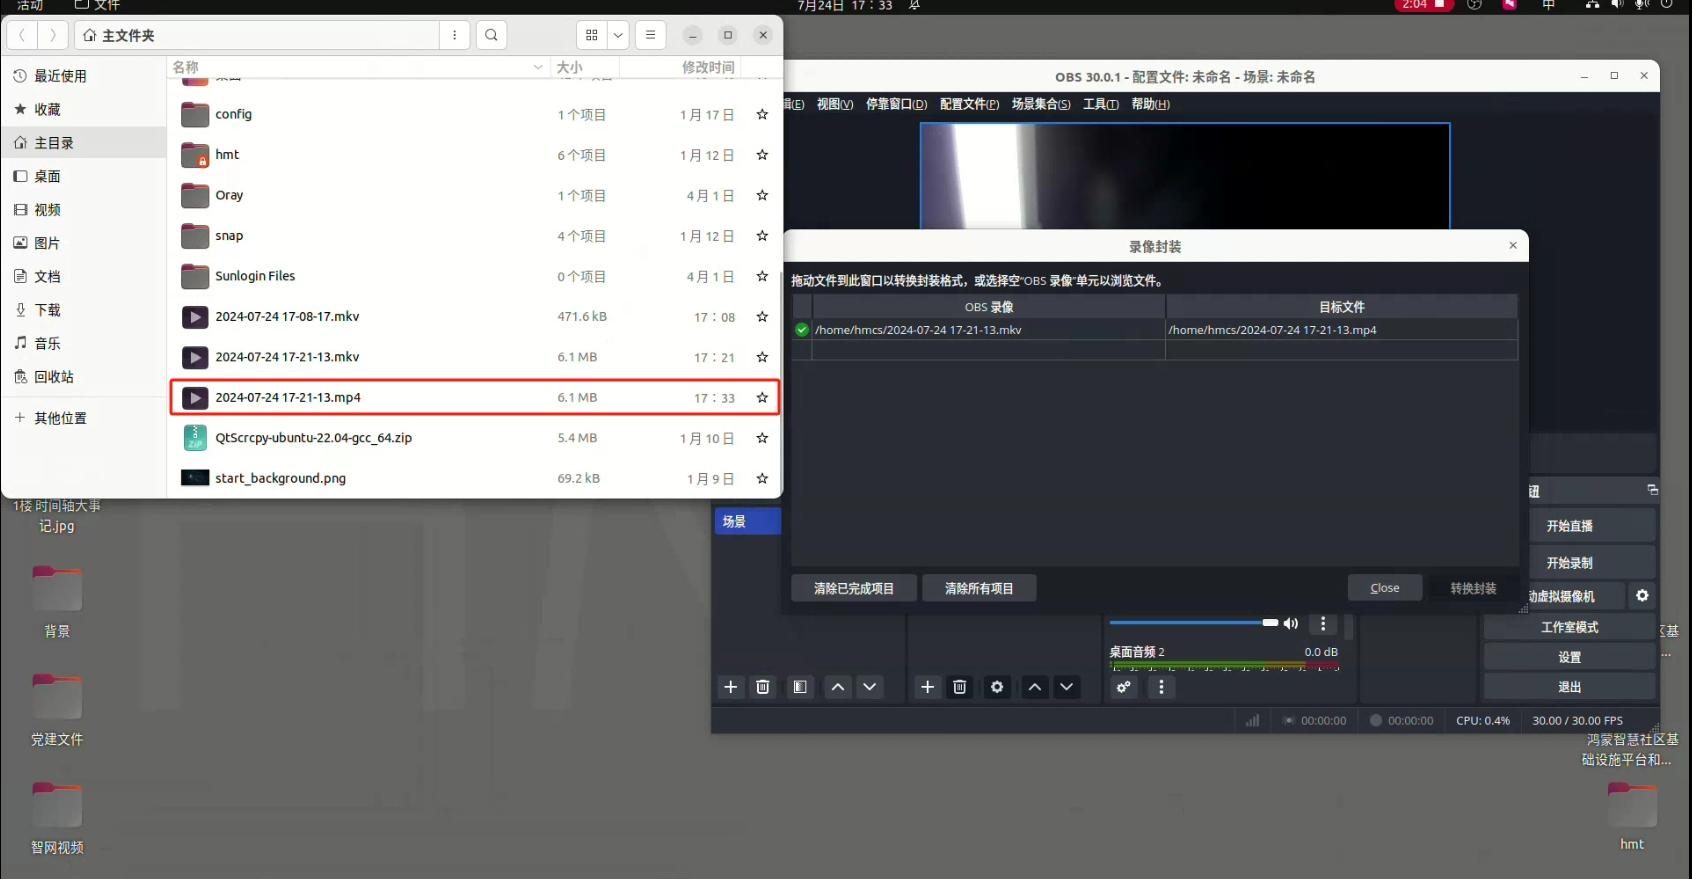The width and height of the screenshot is (1692, 879).
Task: Select the target file path cell ending .mp4
Action: click(x=1341, y=330)
